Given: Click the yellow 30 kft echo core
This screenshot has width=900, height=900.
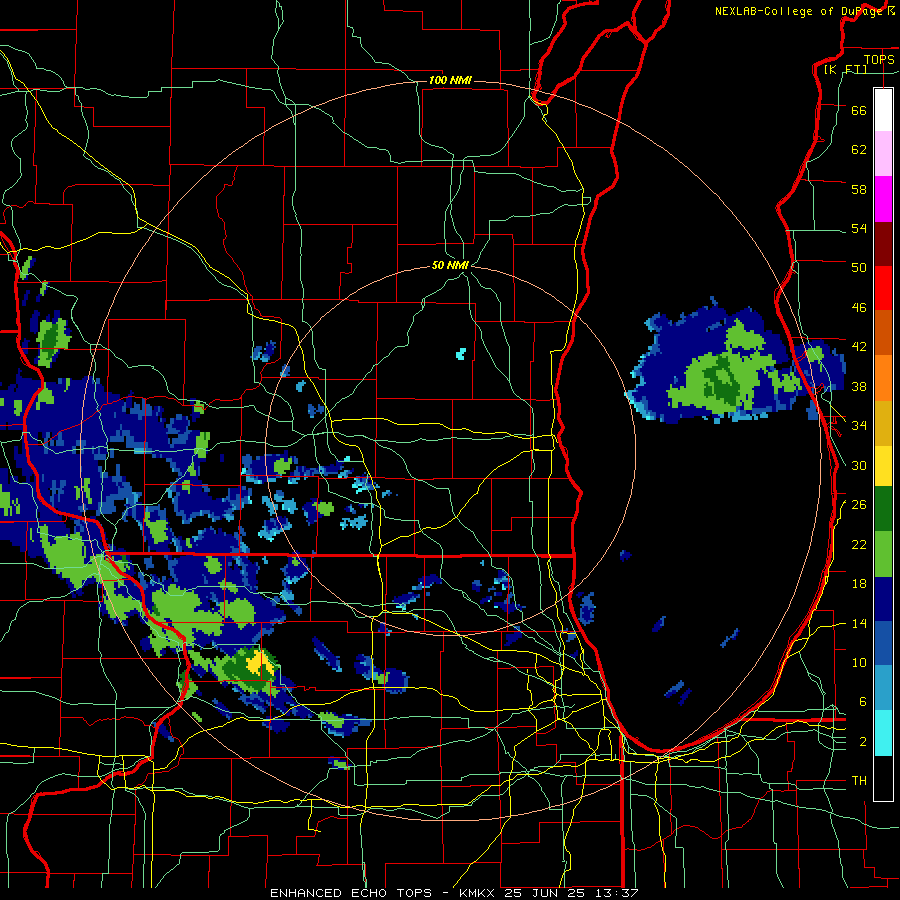Looking at the screenshot, I should (261, 662).
